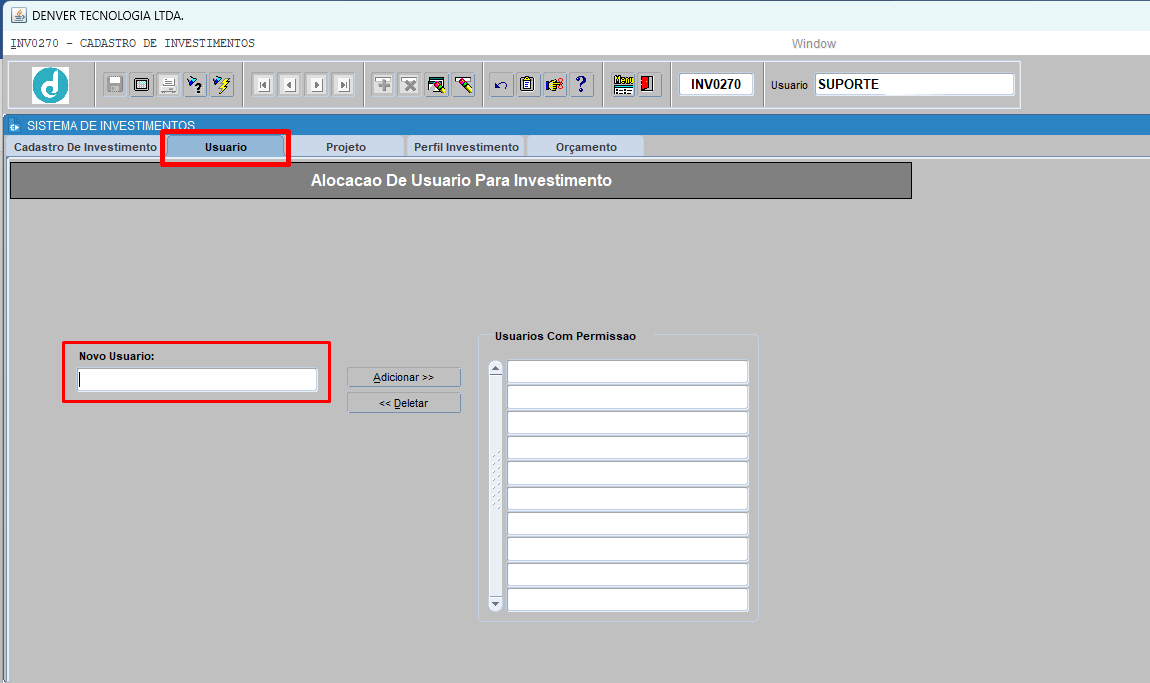Go to the next record
This screenshot has width=1150, height=683.
[316, 85]
